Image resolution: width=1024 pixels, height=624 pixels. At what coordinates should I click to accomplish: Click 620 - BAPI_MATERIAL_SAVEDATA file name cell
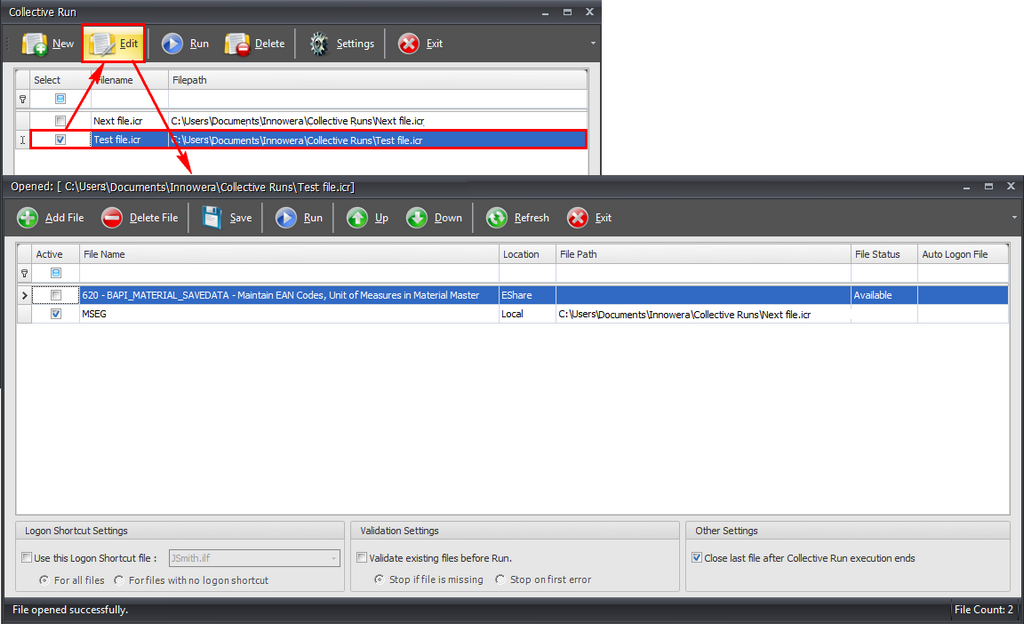(x=289, y=295)
